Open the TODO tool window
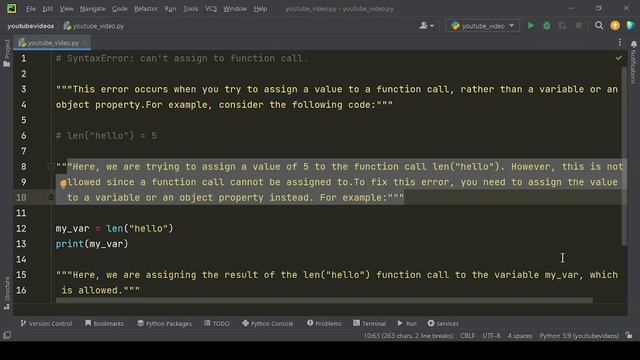The image size is (640, 360). pyautogui.click(x=217, y=323)
